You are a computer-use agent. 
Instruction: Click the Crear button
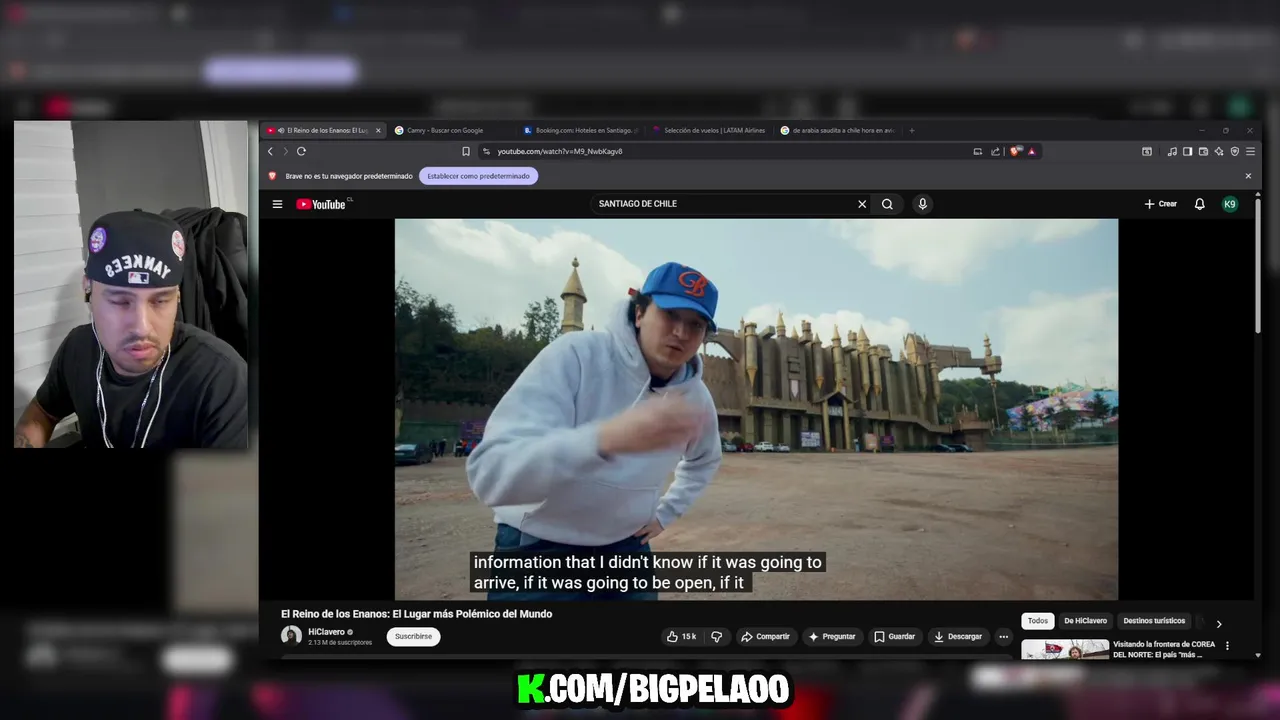[1161, 204]
